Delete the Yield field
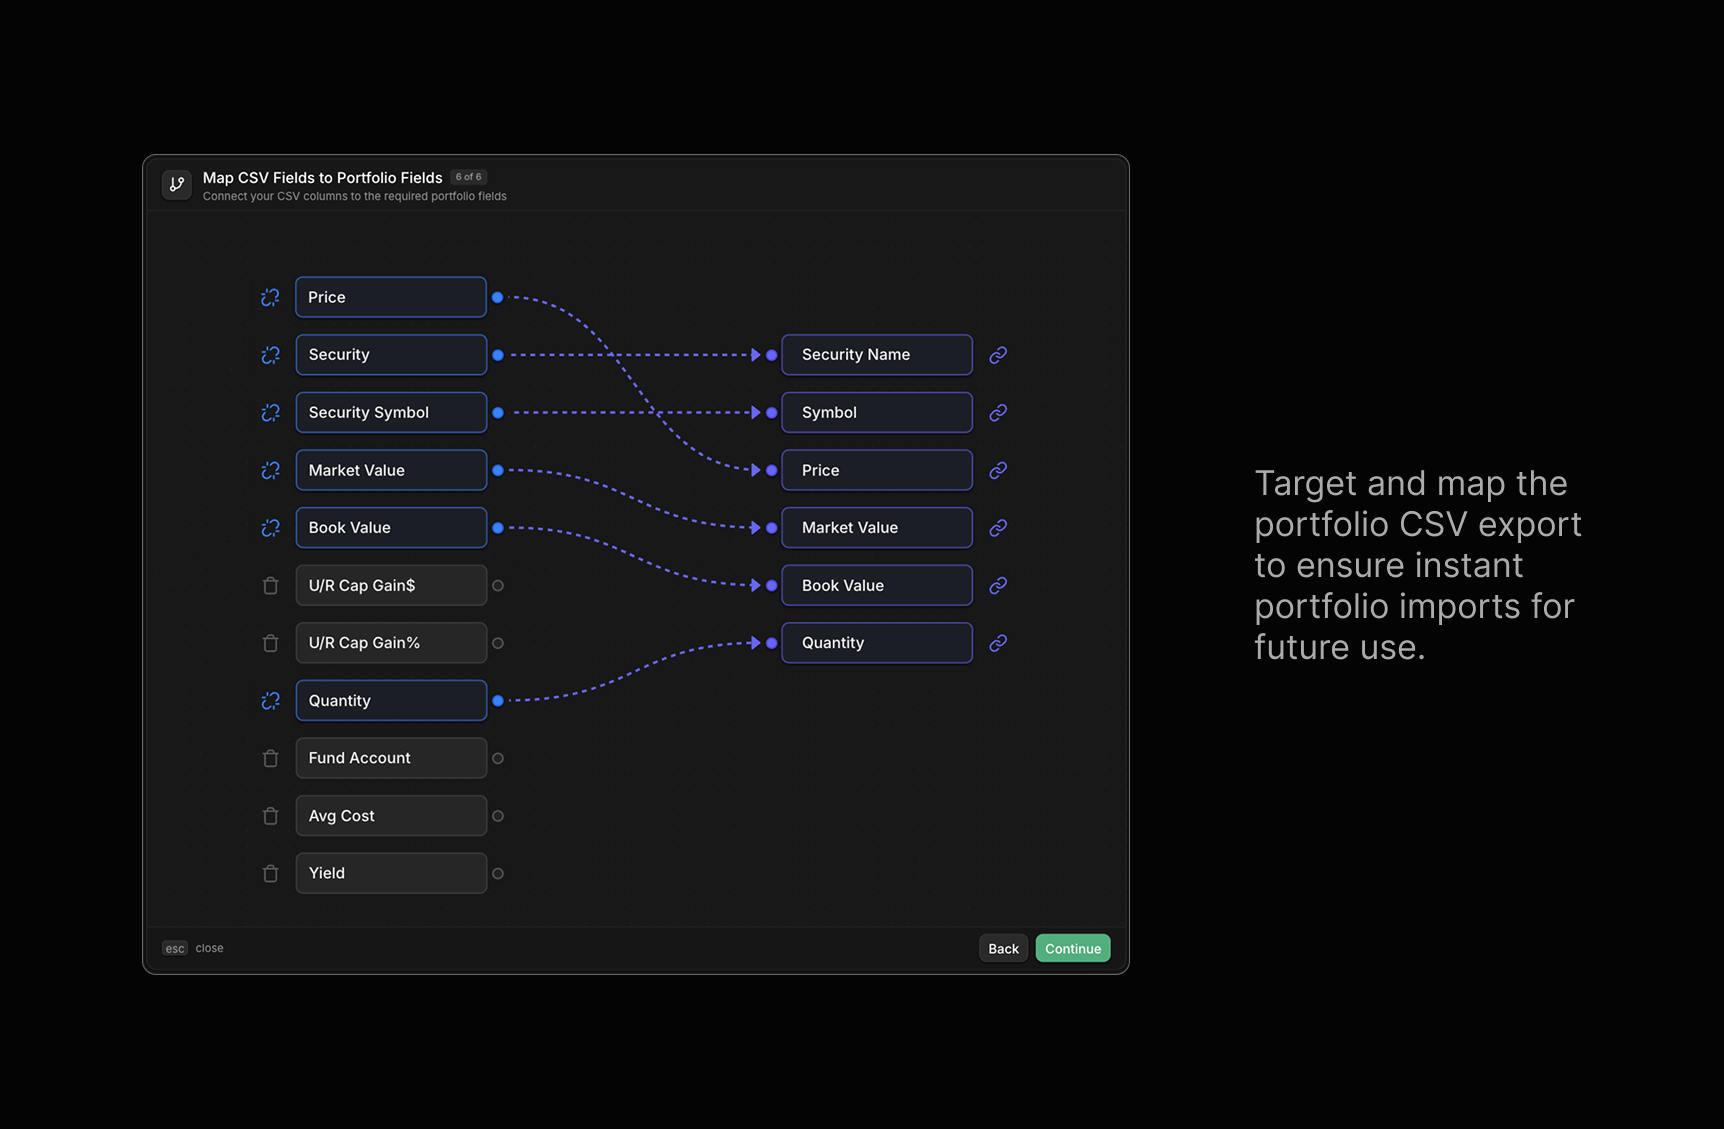The height and width of the screenshot is (1129, 1724). [270, 873]
